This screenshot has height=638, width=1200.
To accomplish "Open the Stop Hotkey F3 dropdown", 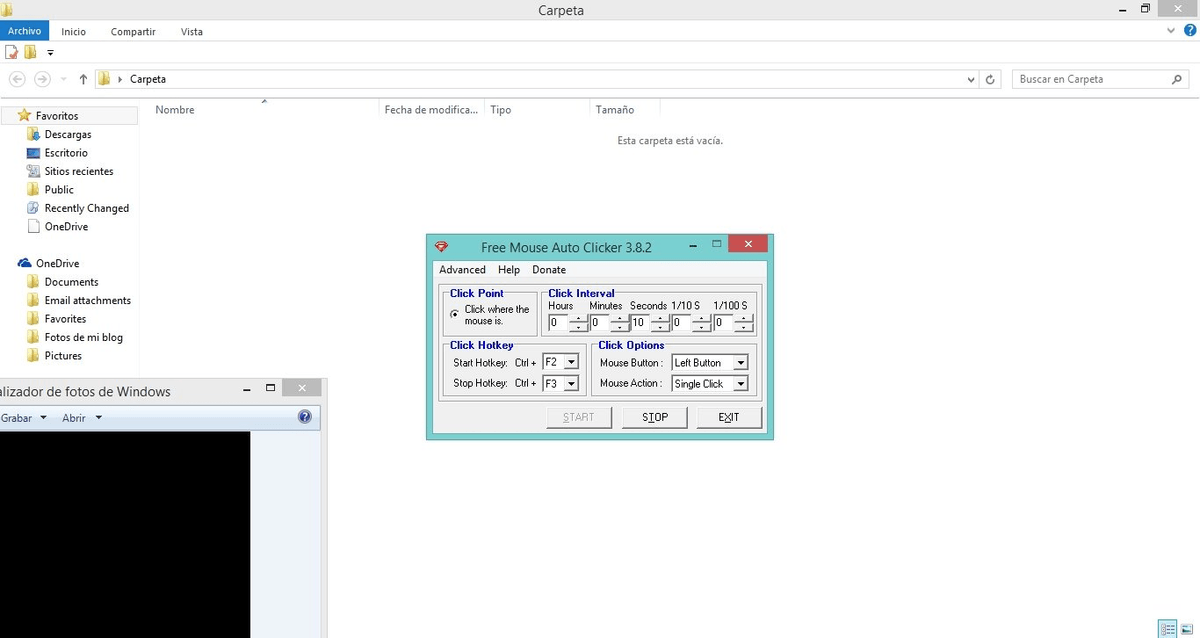I will (568, 382).
